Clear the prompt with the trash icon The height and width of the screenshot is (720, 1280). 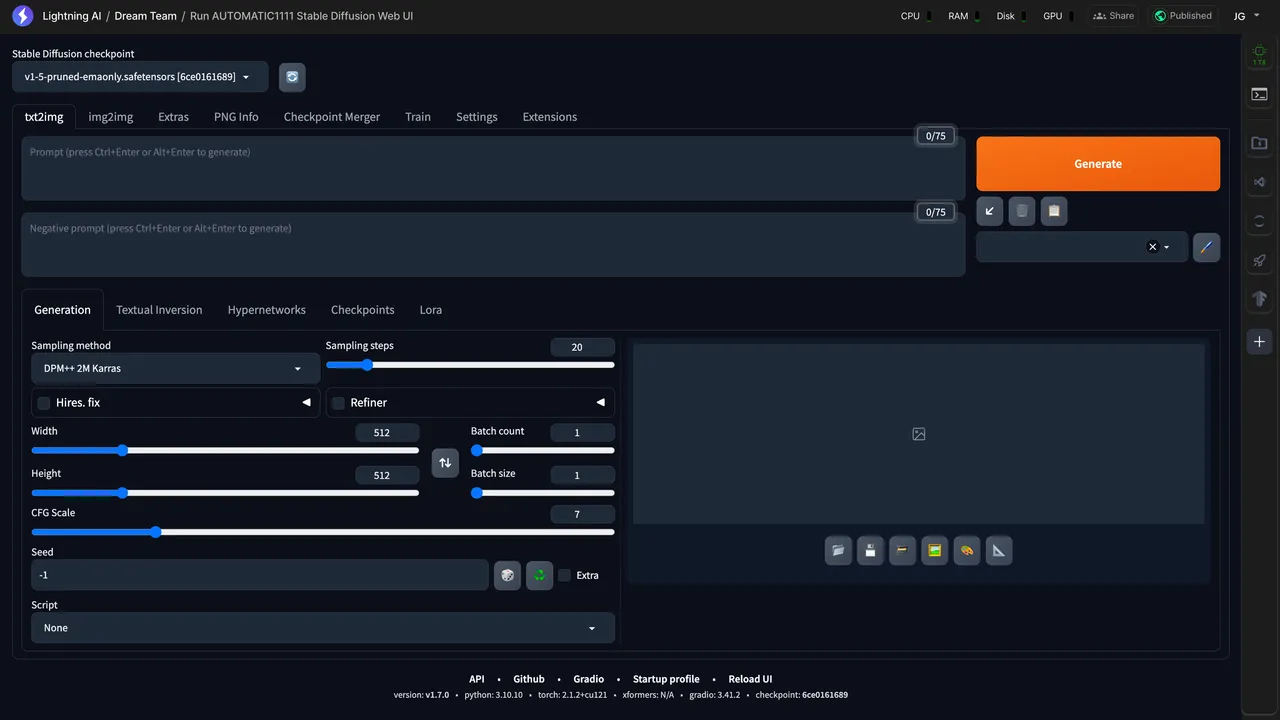pyautogui.click(x=1021, y=211)
